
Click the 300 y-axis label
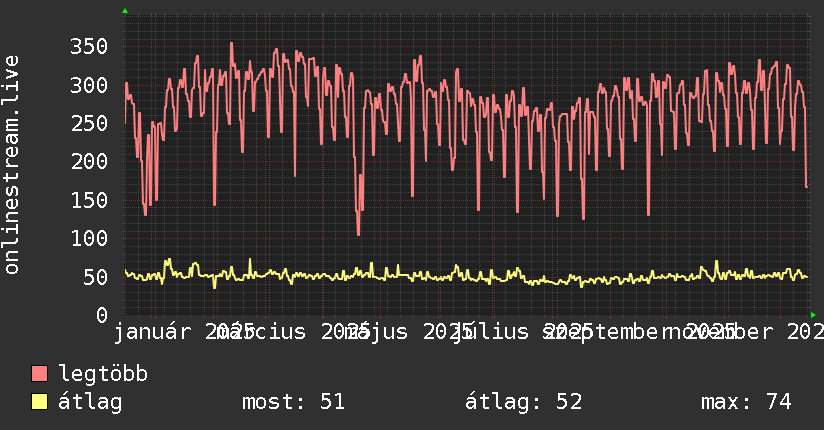pyautogui.click(x=89, y=85)
